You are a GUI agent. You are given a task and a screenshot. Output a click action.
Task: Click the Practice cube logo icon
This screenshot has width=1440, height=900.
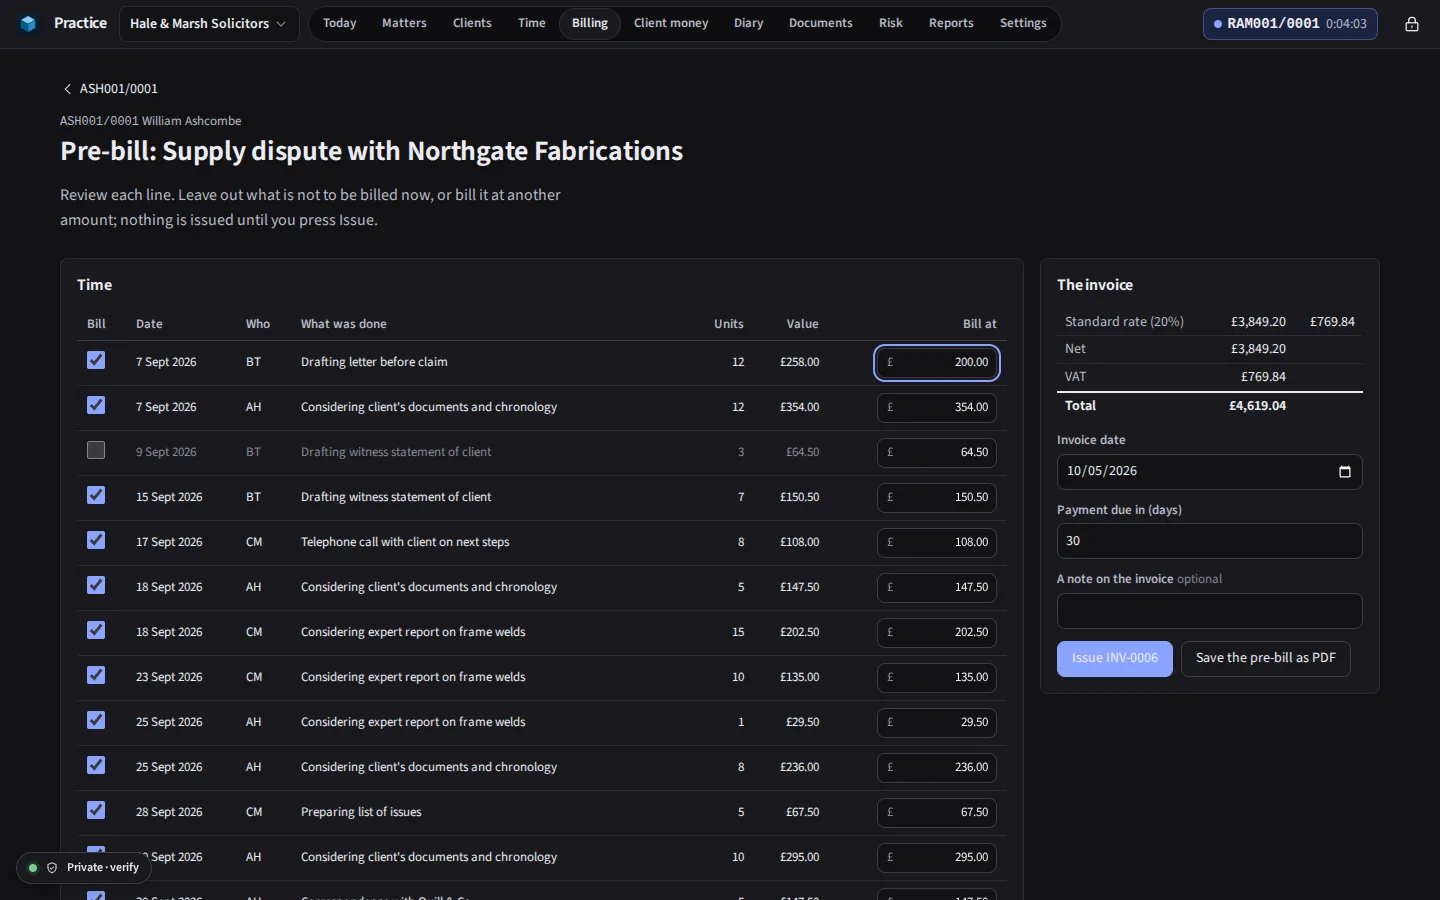(x=28, y=23)
